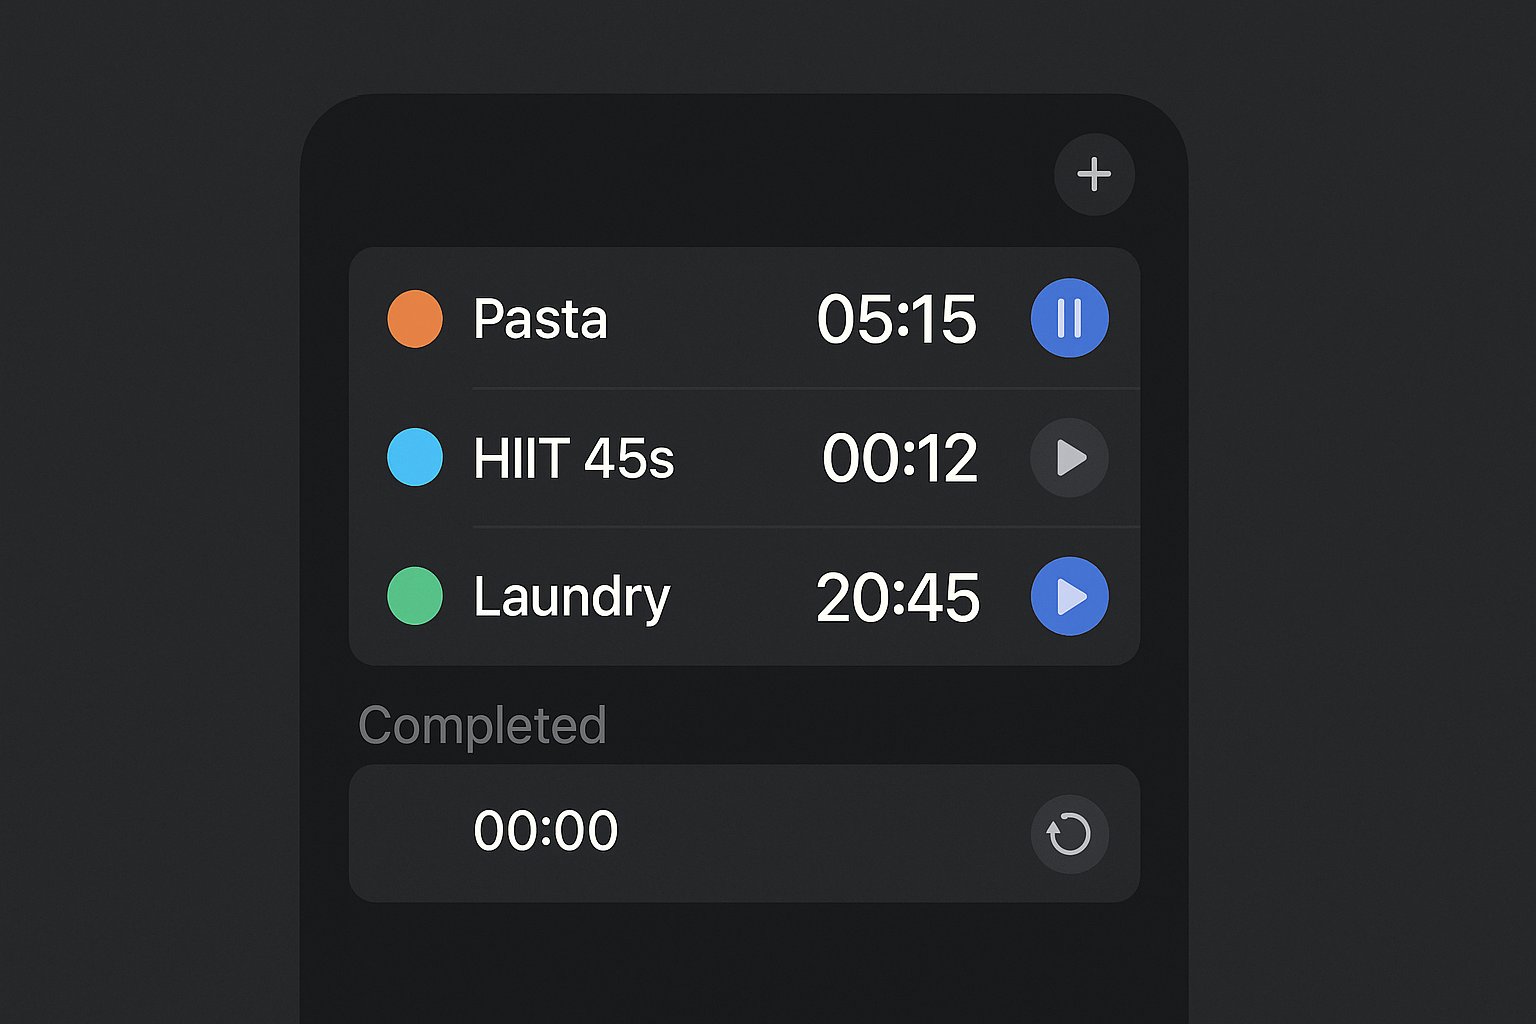
Task: Restart the completed 00:00 timer
Action: (1069, 834)
